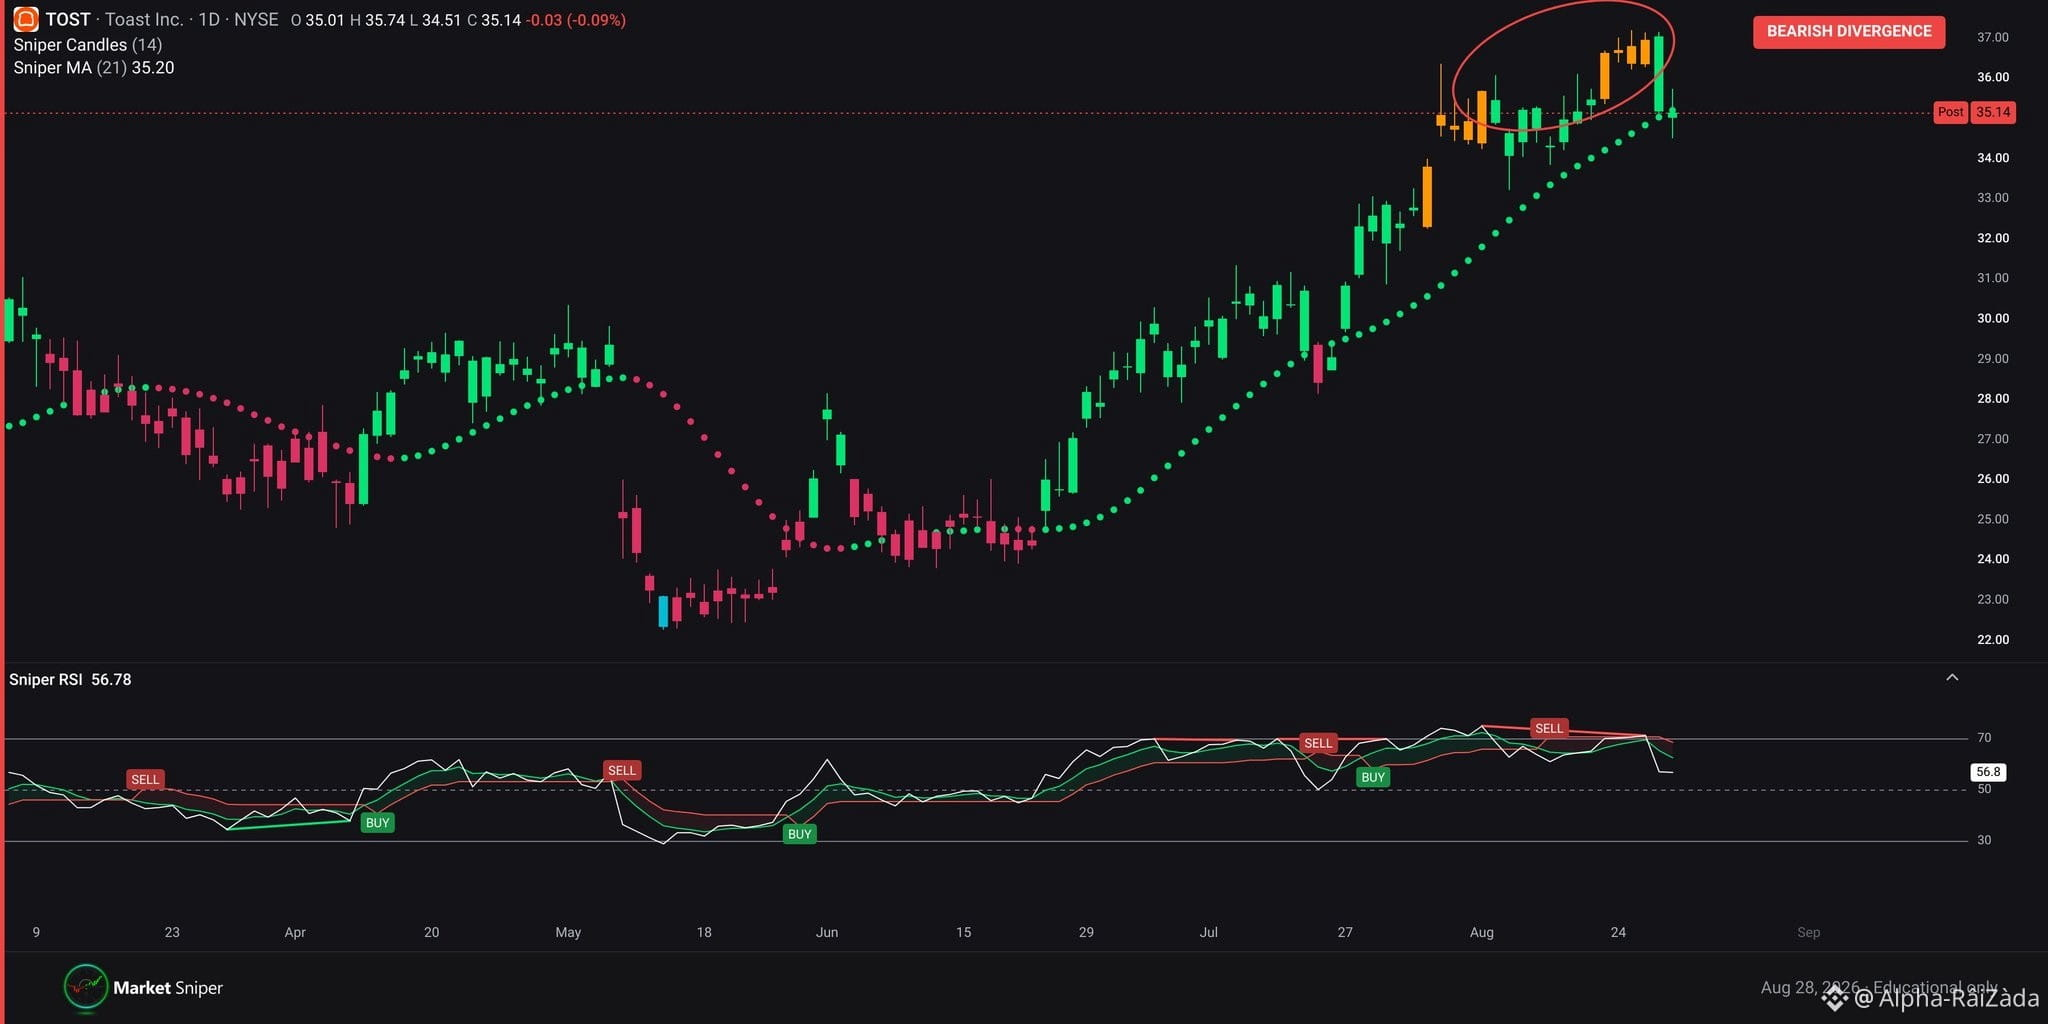Screen dimensions: 2048x1024
Task: Click the close value C 35.14 in header
Action: click(x=494, y=20)
